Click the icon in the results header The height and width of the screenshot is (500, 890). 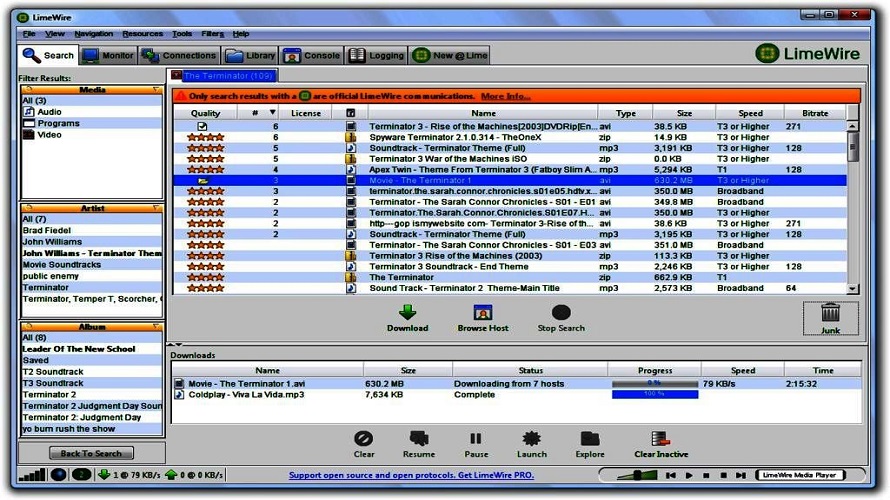pyautogui.click(x=351, y=113)
